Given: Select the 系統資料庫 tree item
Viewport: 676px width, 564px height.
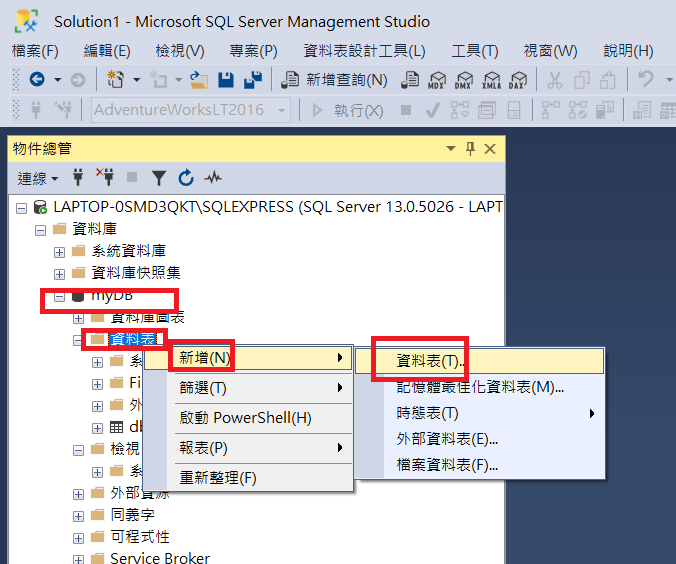Looking at the screenshot, I should point(128,251).
